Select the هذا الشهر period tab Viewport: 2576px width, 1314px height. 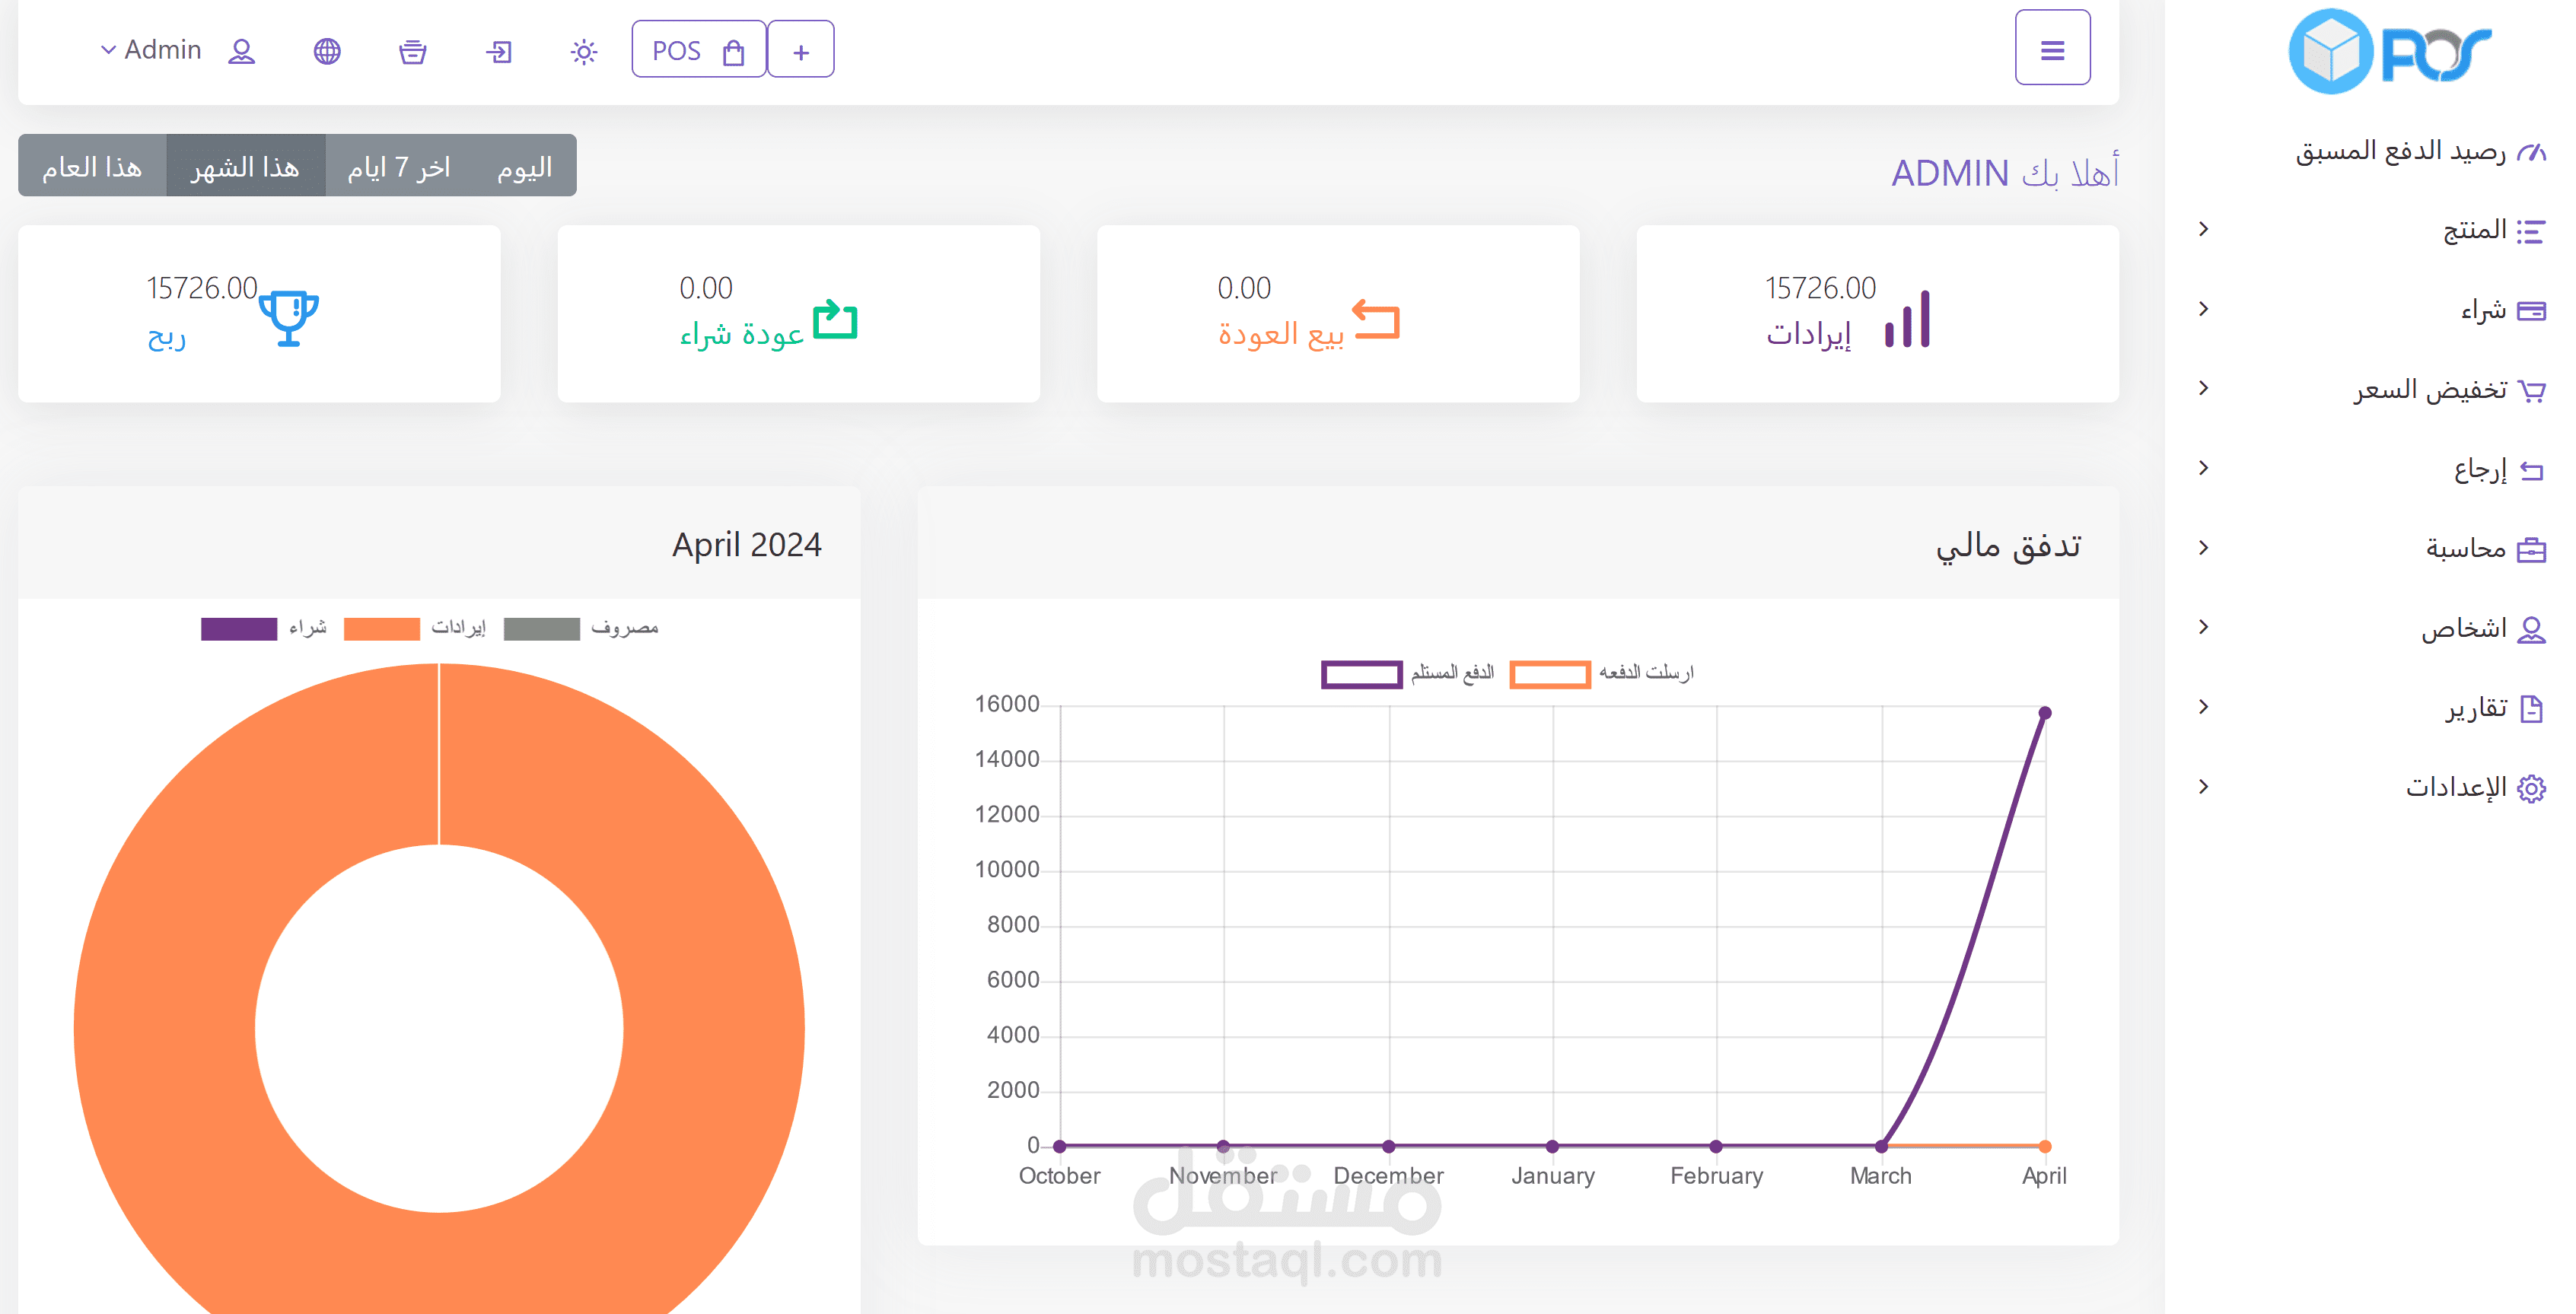tap(245, 166)
